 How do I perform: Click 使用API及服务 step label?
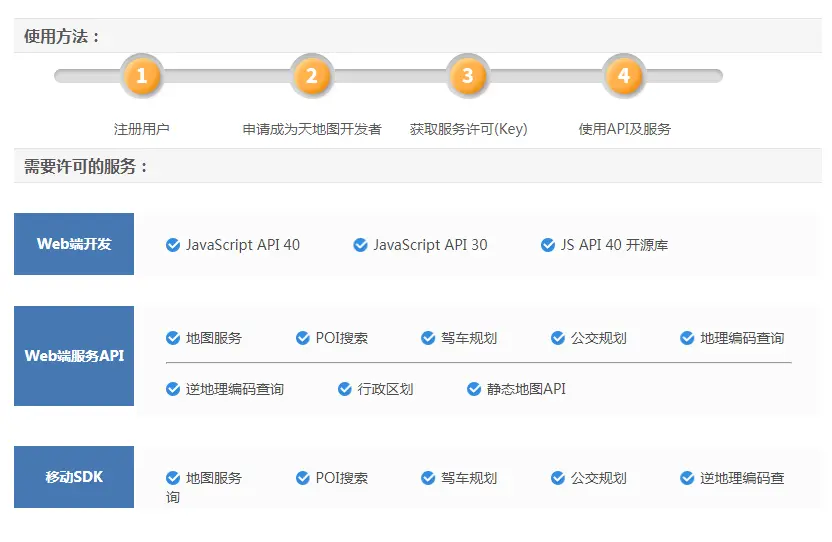coord(625,129)
